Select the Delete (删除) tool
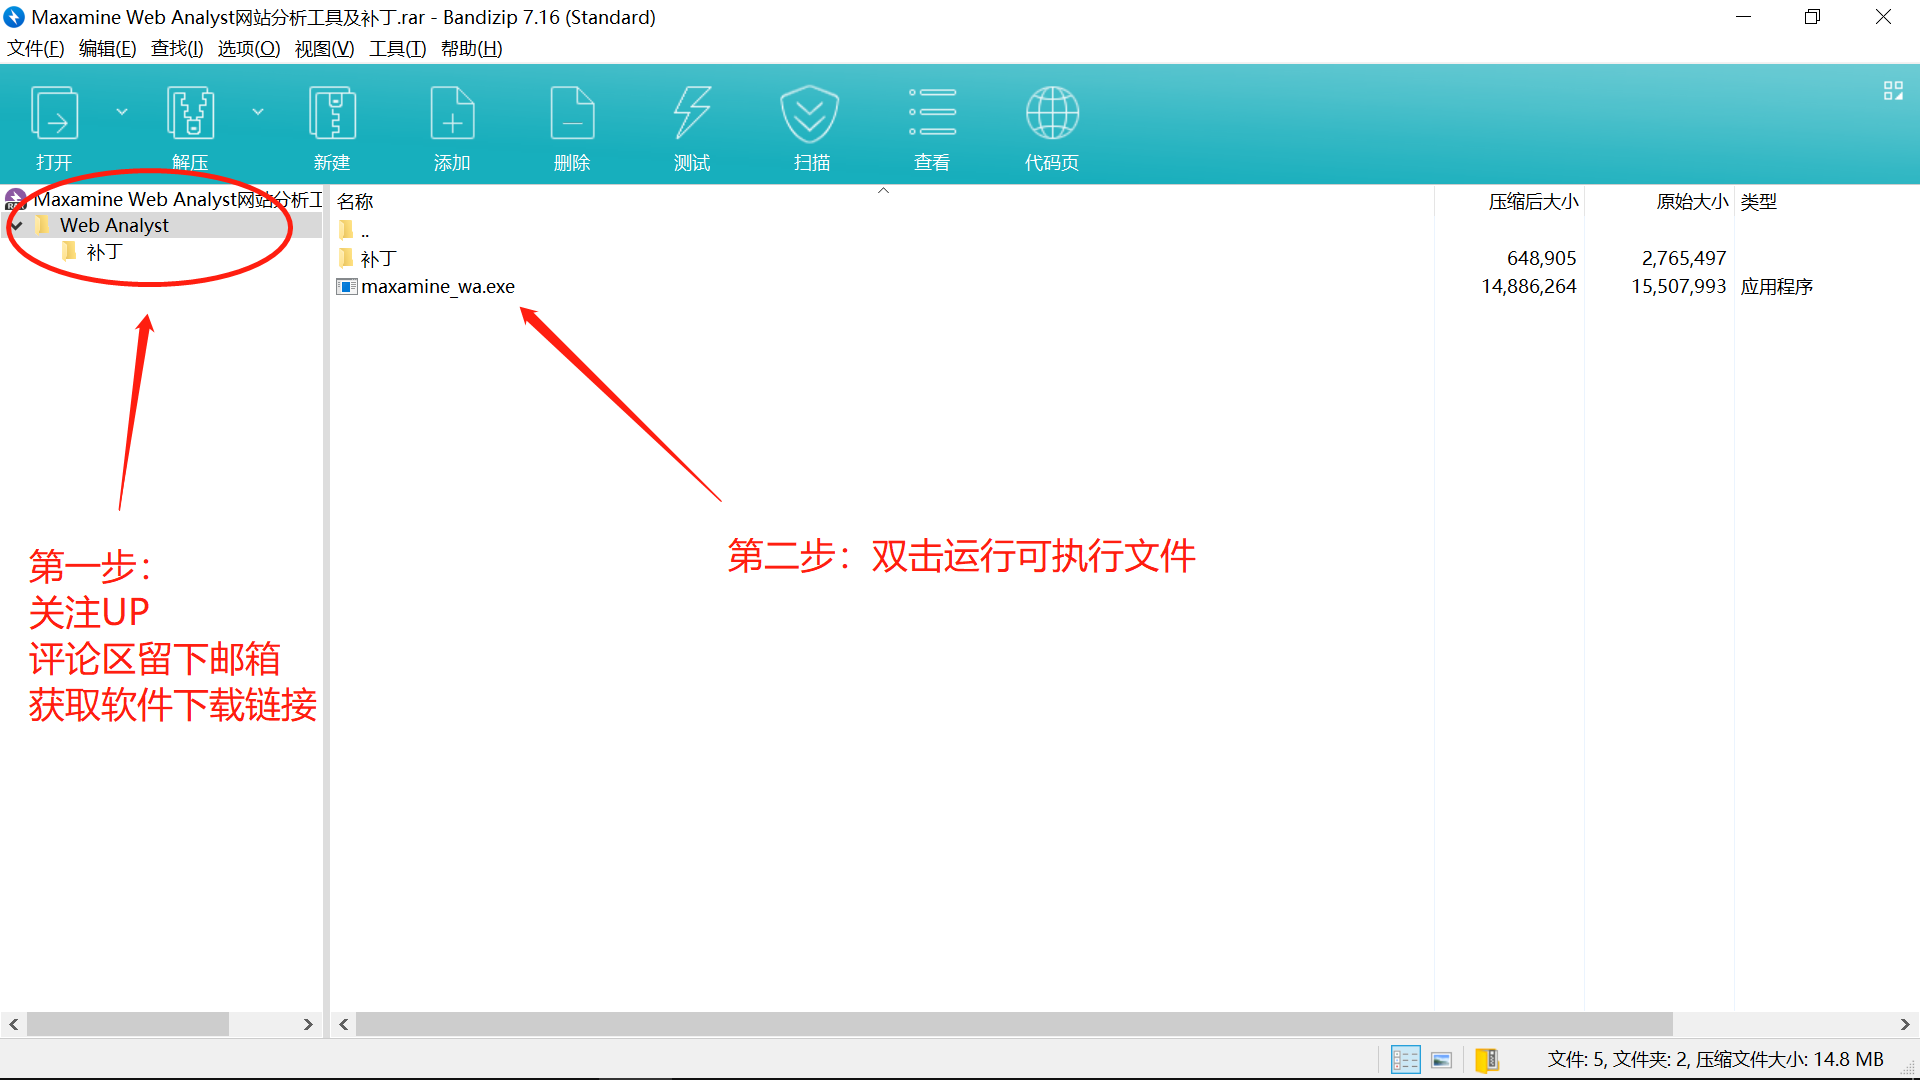This screenshot has height=1080, width=1920. [572, 125]
